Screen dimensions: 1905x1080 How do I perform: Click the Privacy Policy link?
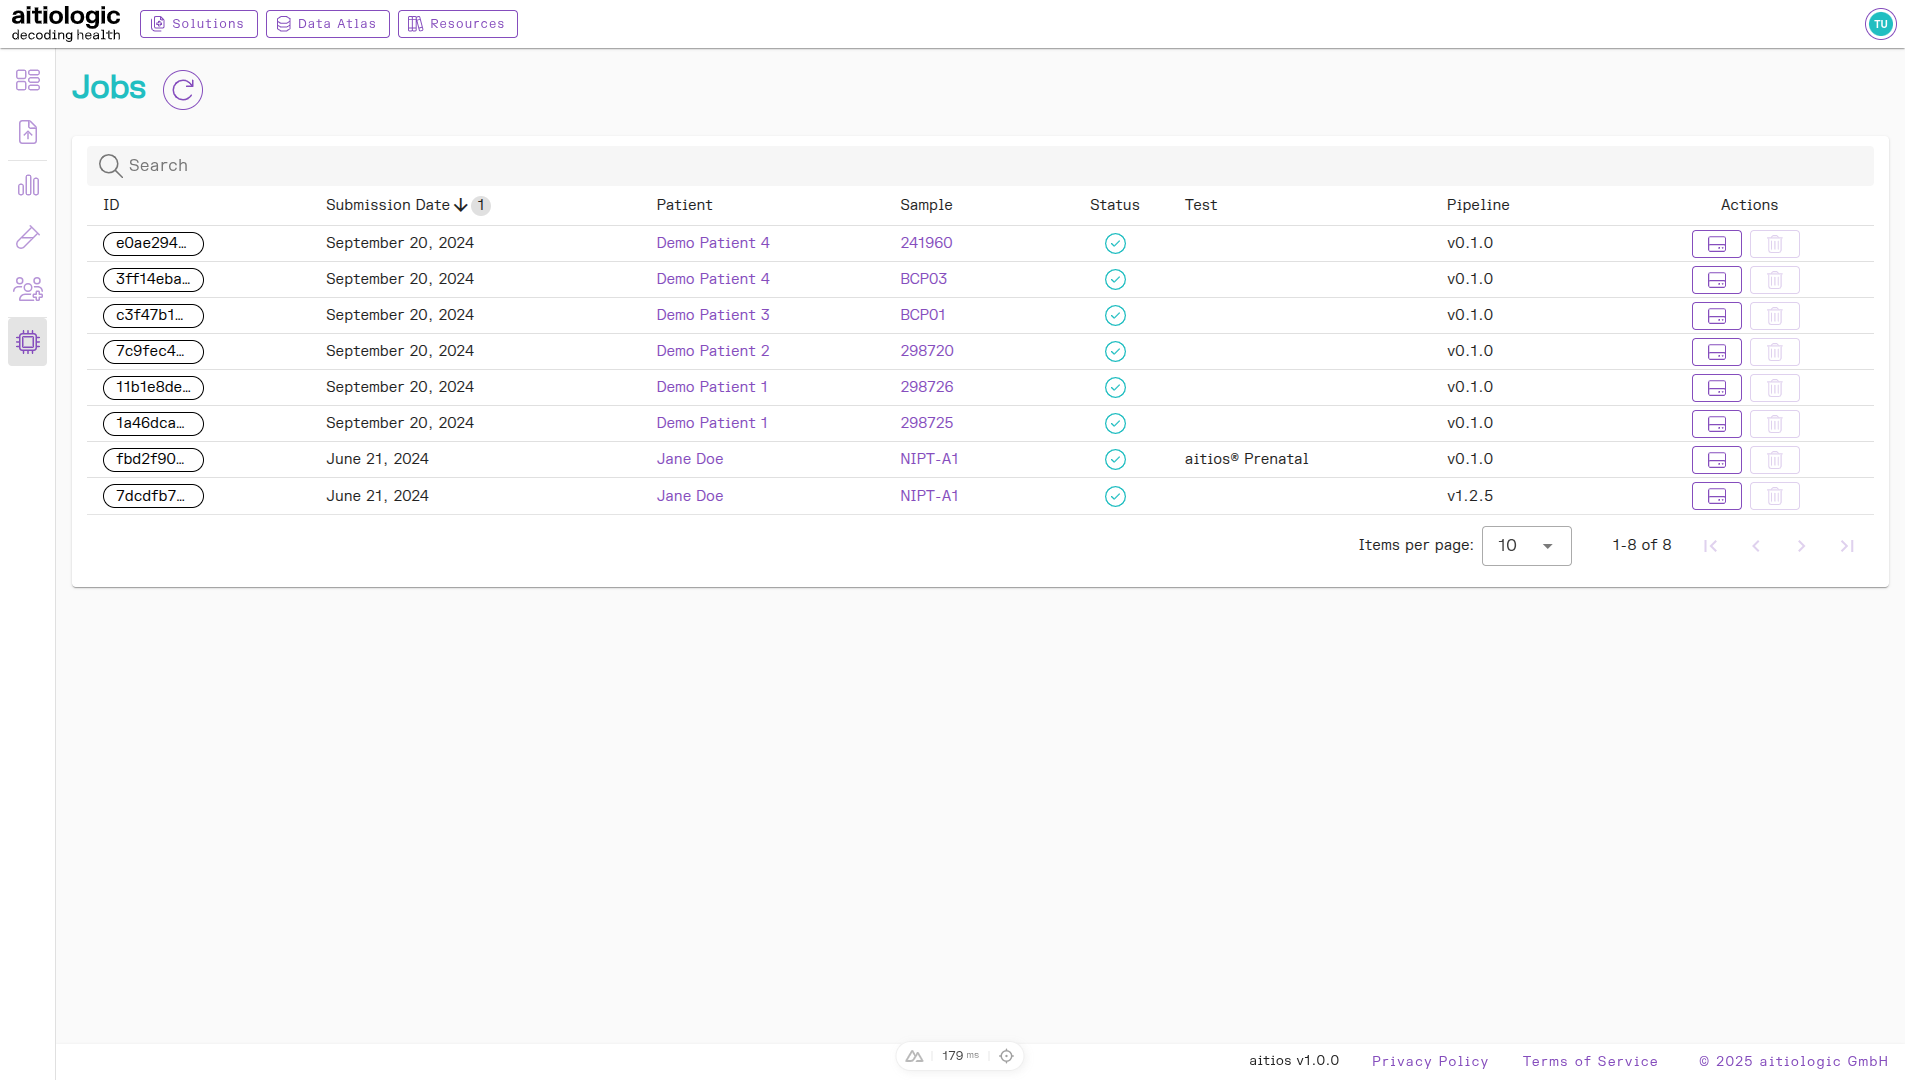pyautogui.click(x=1429, y=1061)
